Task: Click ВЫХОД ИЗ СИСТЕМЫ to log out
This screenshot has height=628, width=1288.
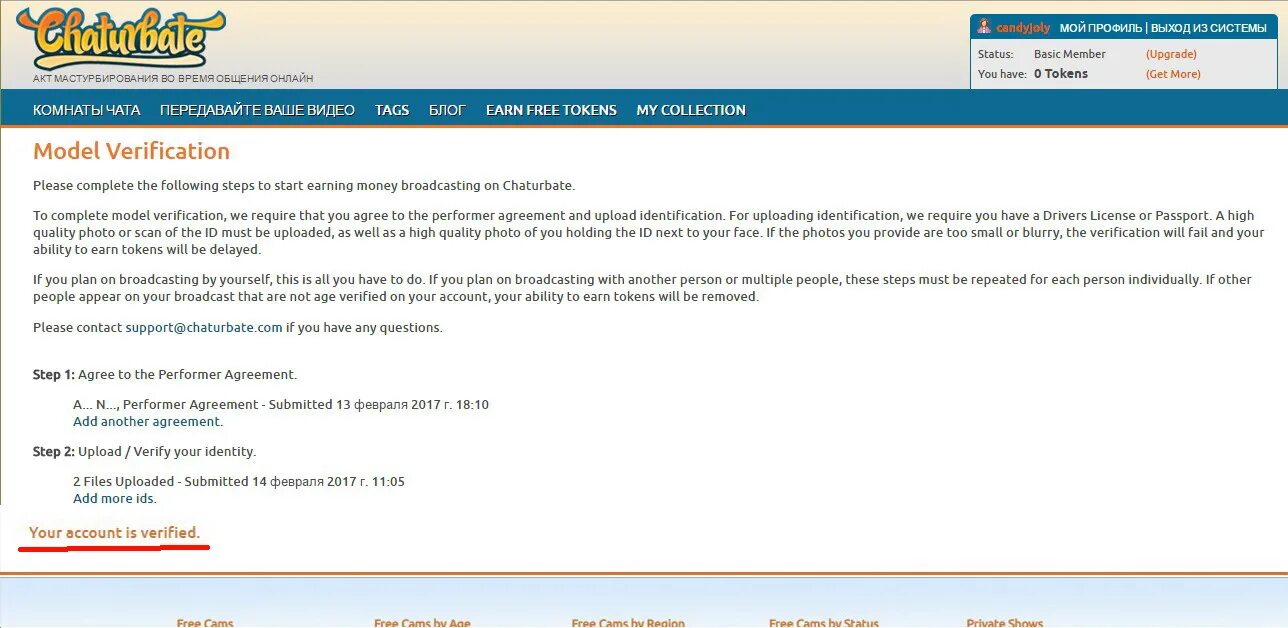Action: [1209, 28]
